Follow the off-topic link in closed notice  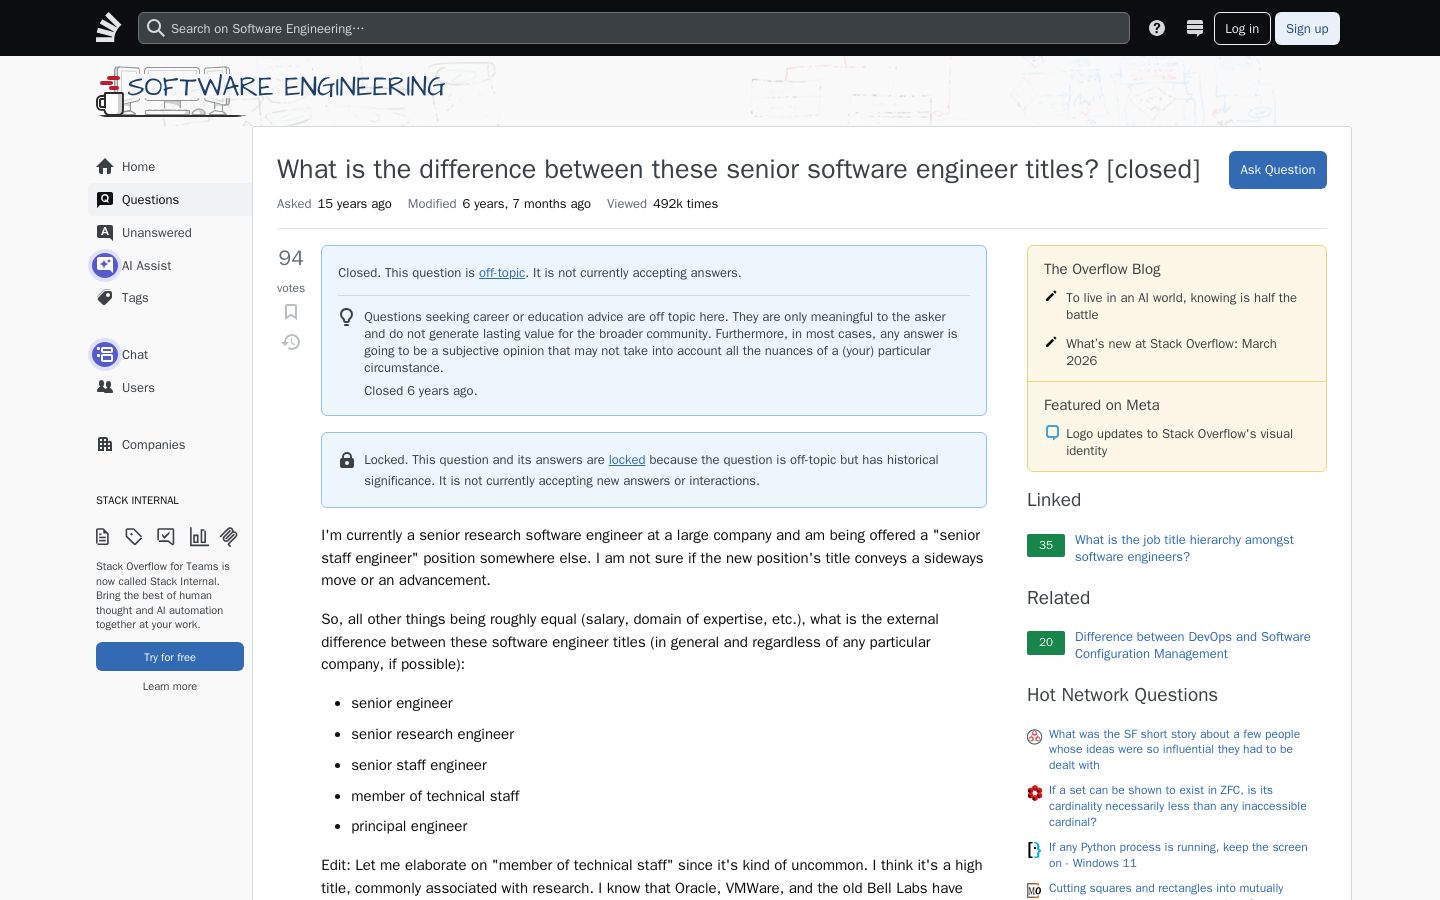click(502, 273)
